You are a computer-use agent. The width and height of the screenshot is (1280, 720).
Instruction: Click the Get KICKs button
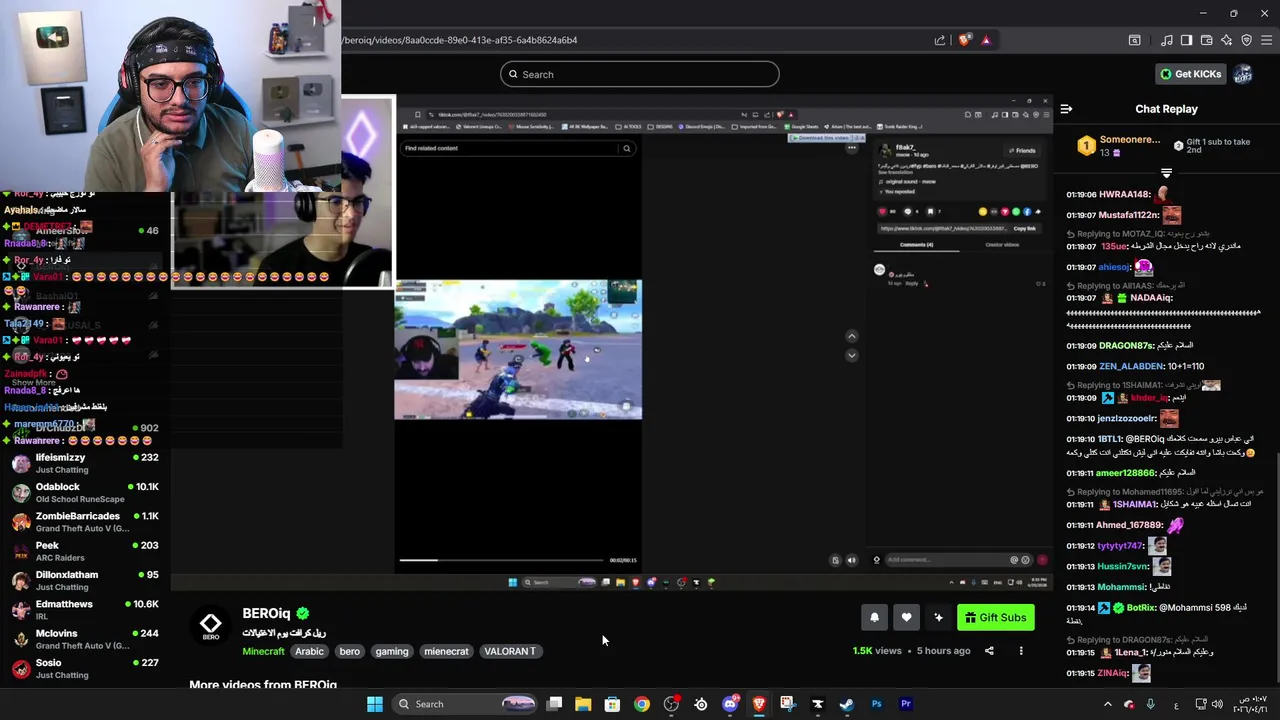[x=1190, y=74]
